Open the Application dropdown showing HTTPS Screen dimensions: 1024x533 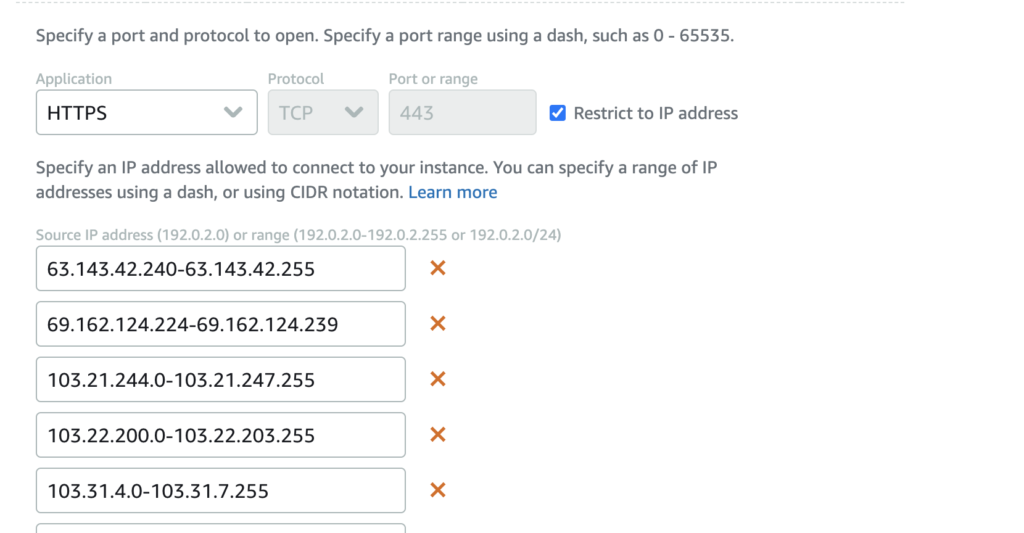147,112
